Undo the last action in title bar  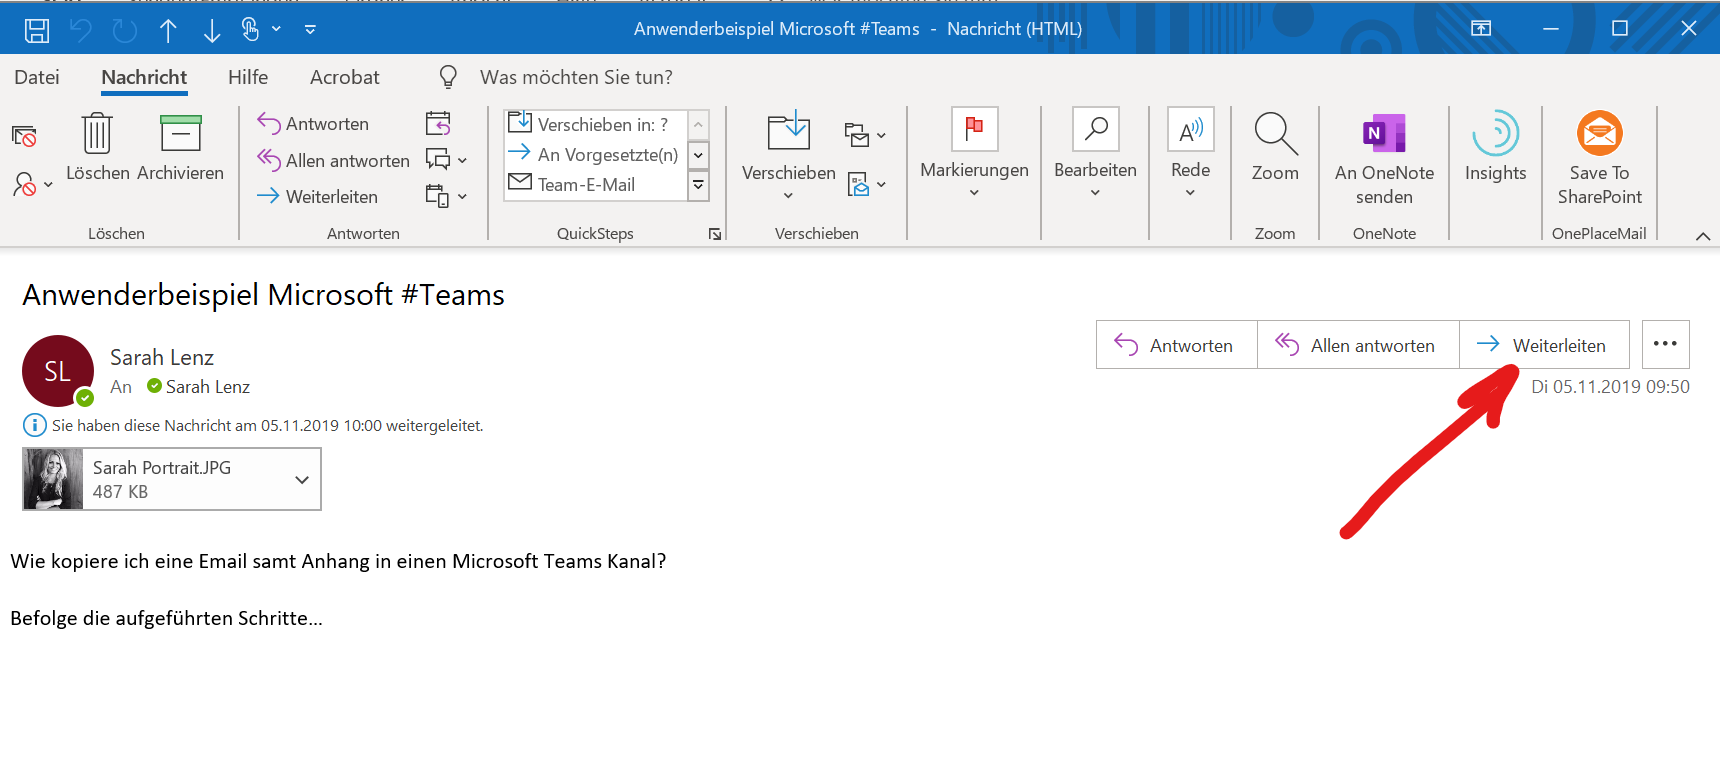click(81, 30)
